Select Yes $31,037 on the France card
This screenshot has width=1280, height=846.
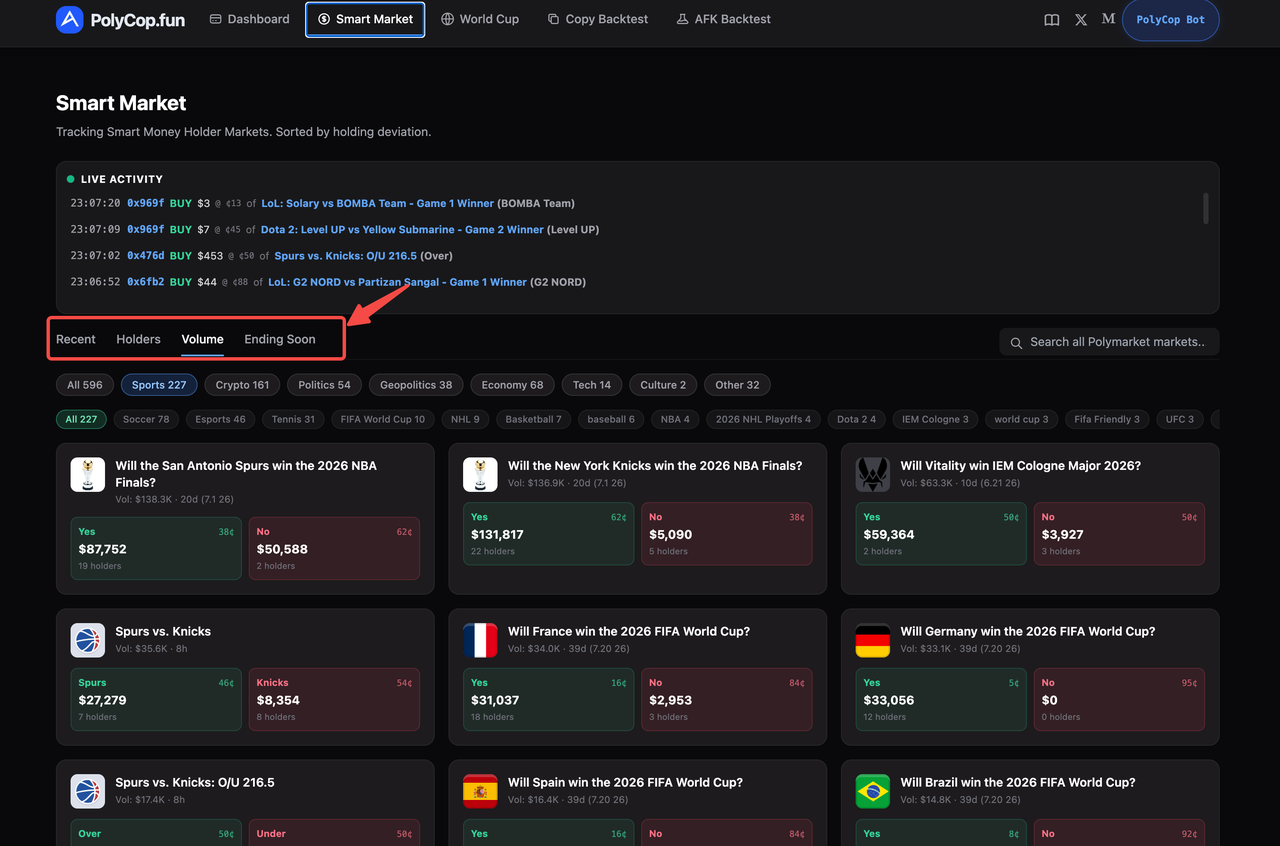[x=548, y=699]
